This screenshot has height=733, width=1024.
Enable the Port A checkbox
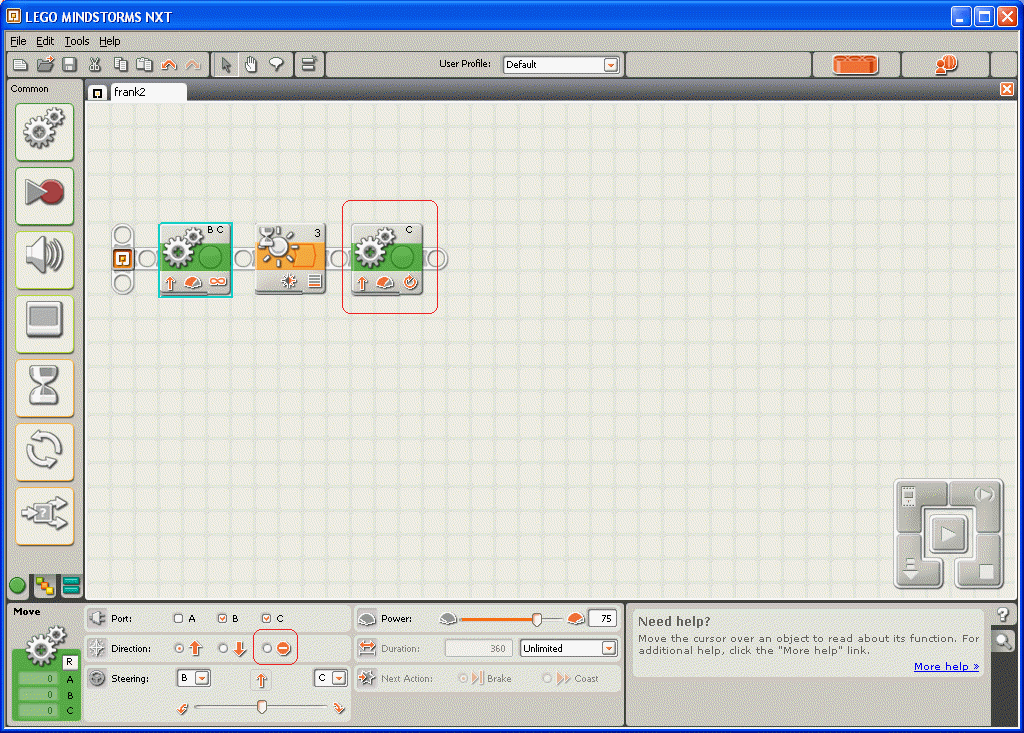point(178,619)
